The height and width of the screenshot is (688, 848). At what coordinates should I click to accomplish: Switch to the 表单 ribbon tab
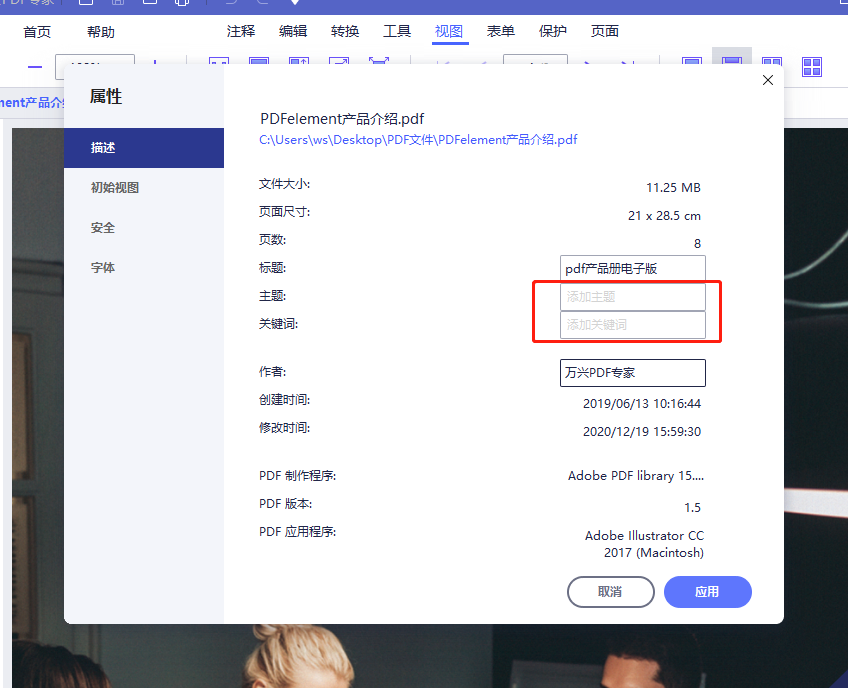(x=500, y=31)
